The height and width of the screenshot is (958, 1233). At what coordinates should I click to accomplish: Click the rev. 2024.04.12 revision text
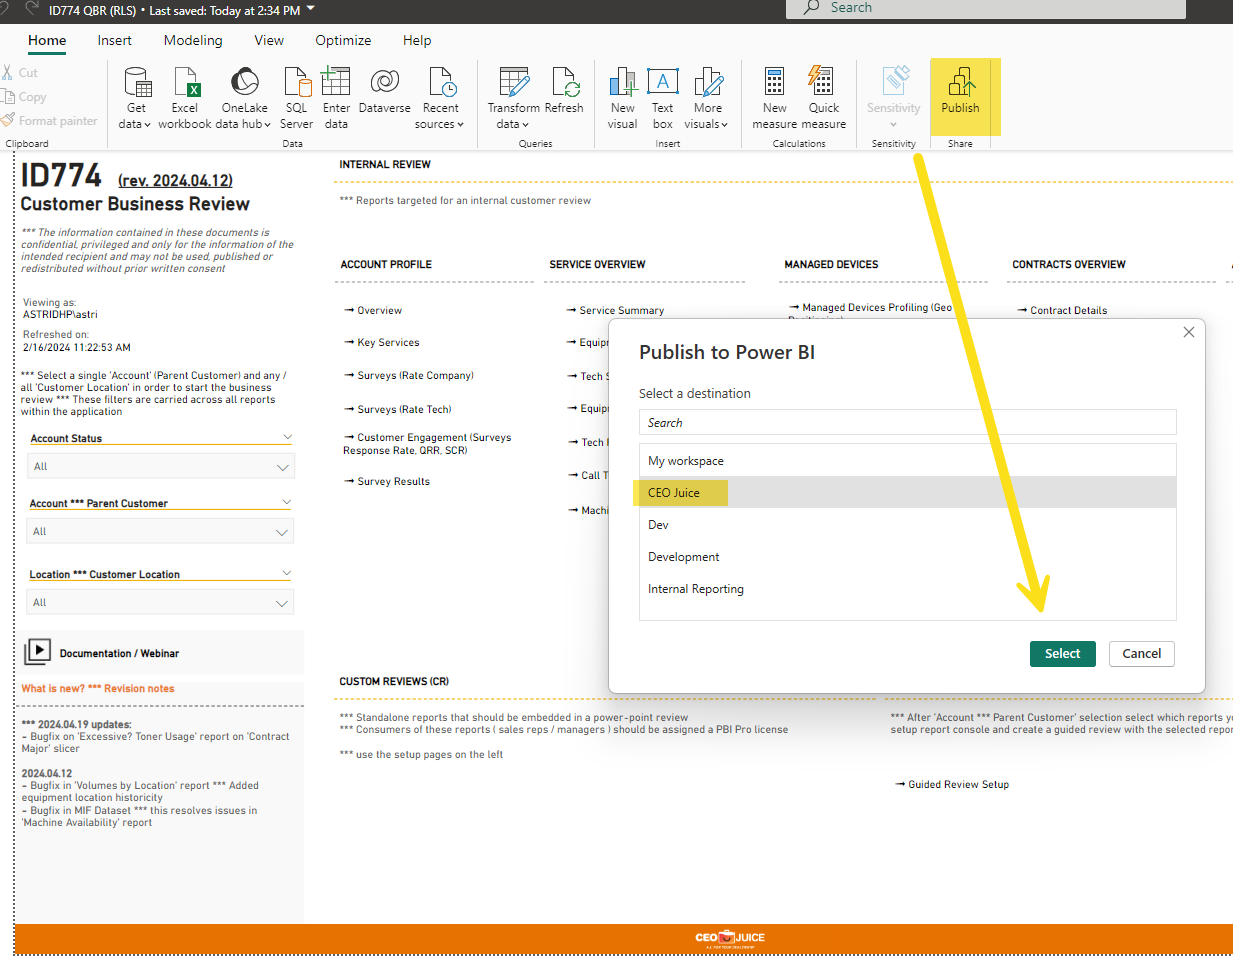[x=175, y=180]
